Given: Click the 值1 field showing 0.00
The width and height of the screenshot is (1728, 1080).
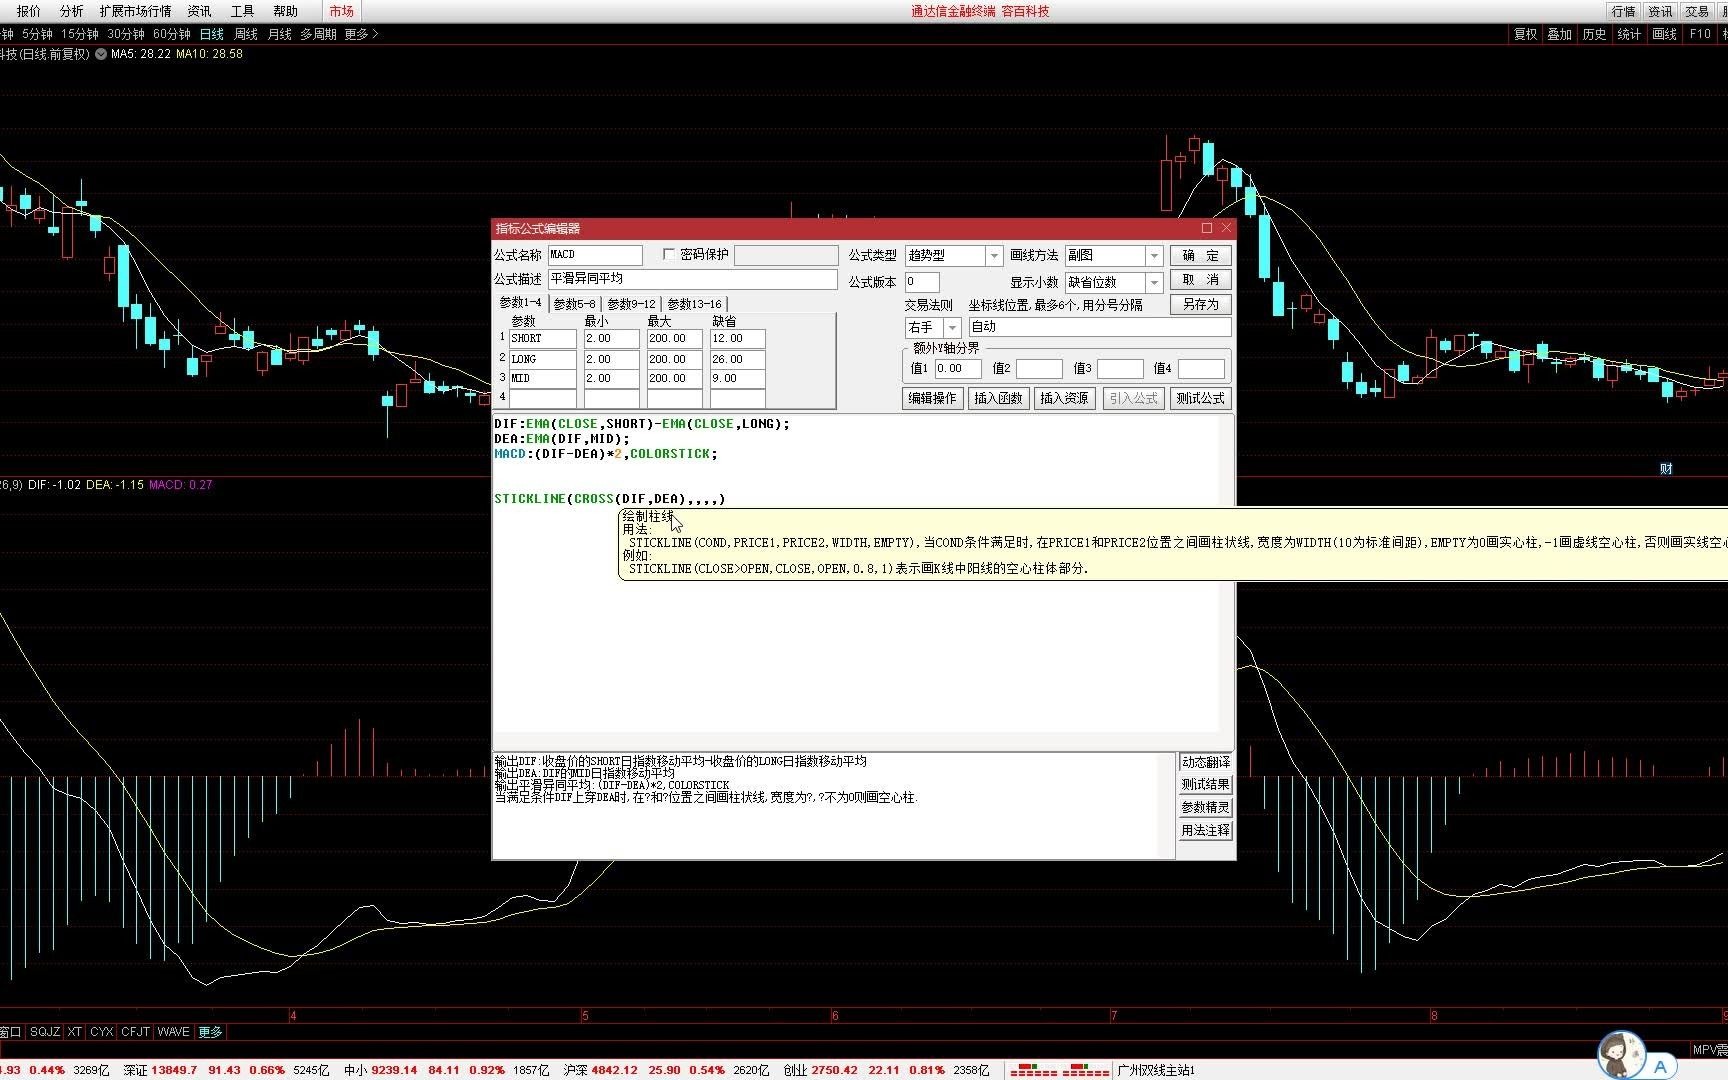Looking at the screenshot, I should [958, 369].
